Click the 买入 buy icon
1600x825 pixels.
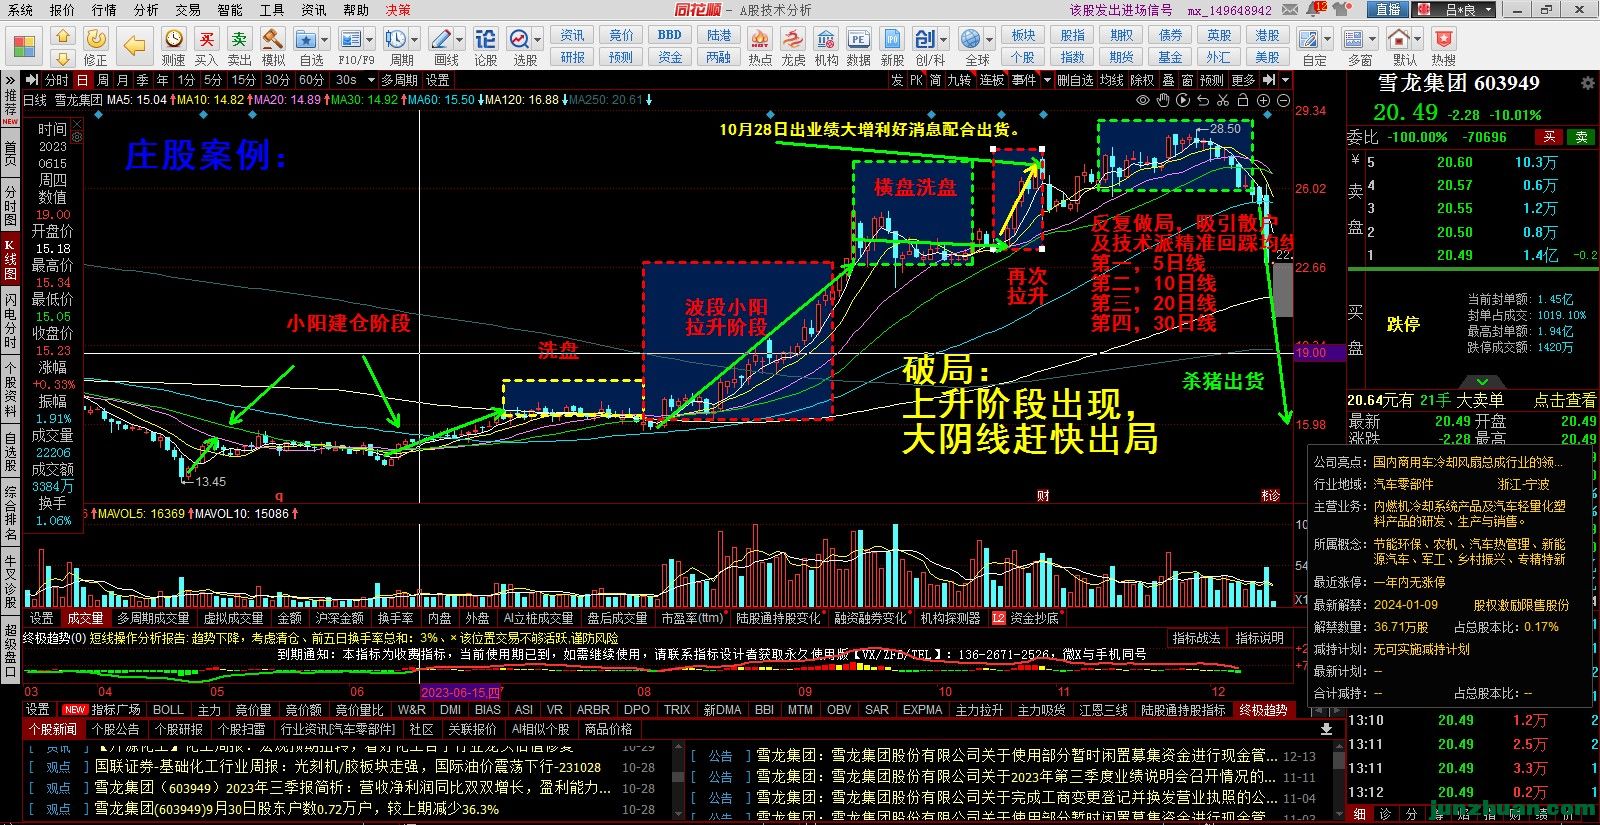tap(206, 39)
